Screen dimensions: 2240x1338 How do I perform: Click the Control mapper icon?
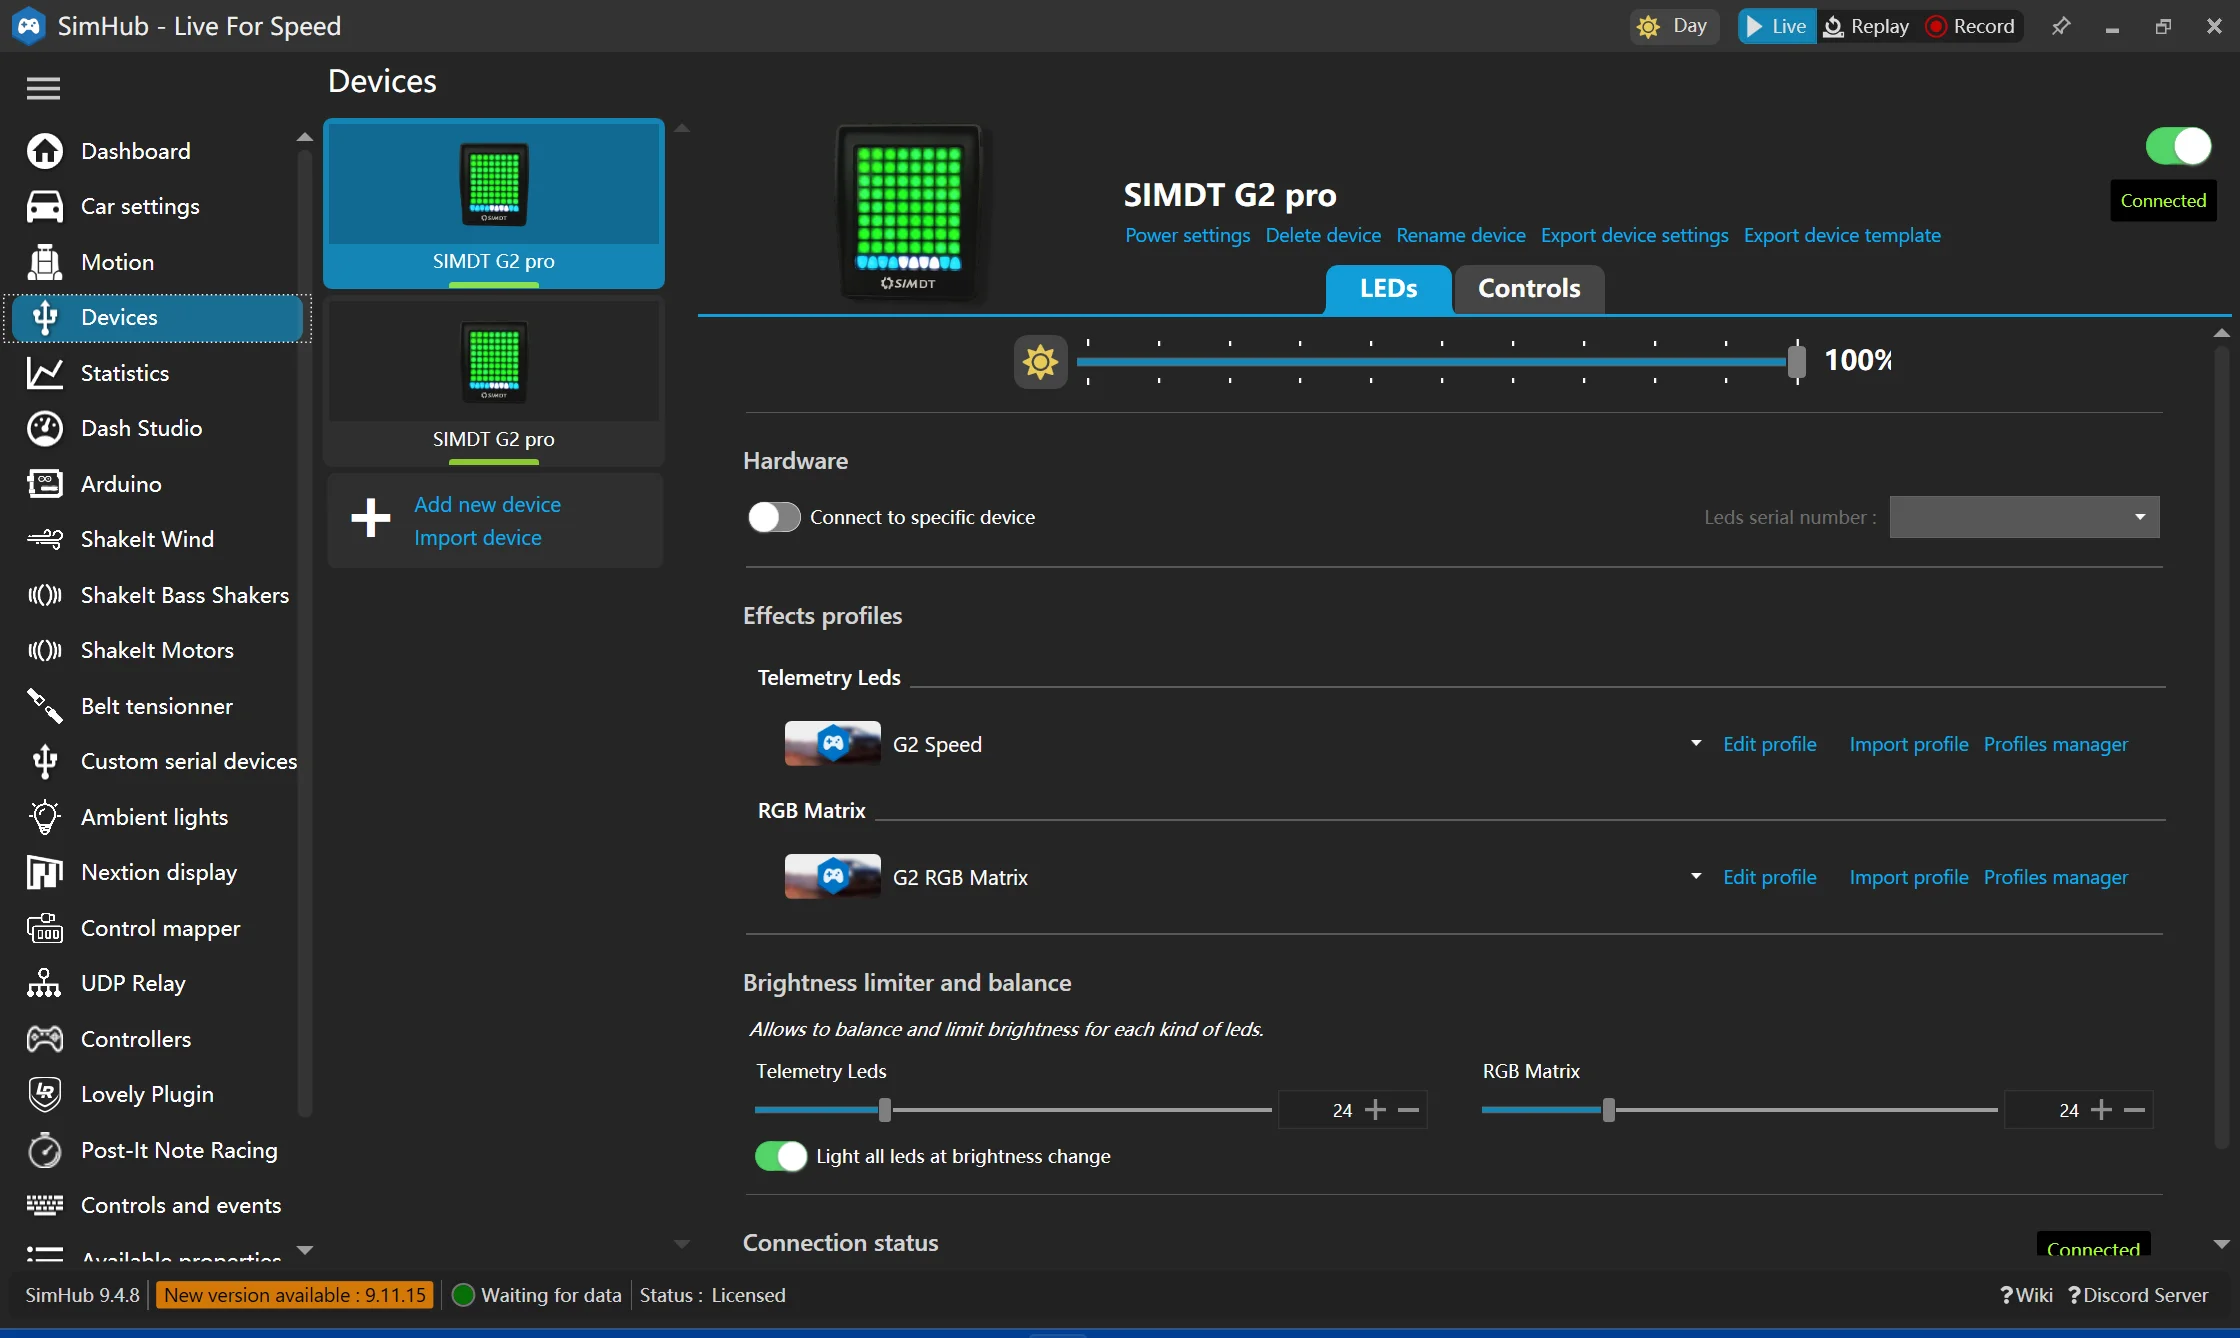tap(45, 928)
